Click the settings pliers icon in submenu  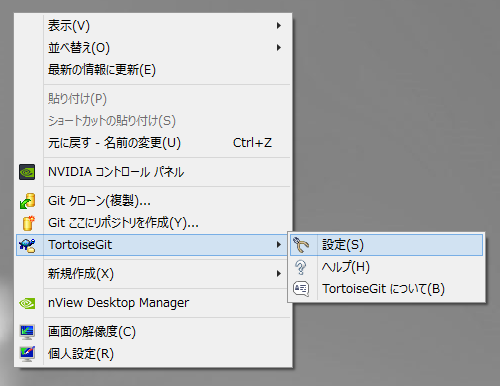pos(301,245)
